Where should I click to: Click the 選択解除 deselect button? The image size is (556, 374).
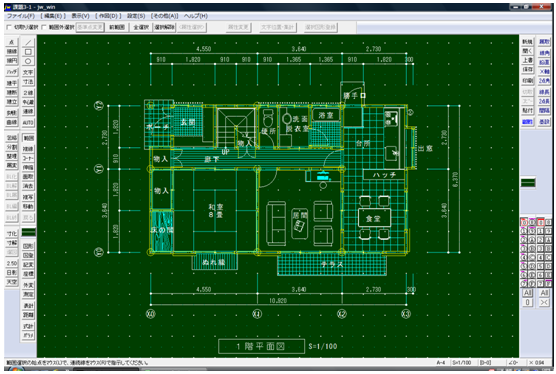pos(164,27)
